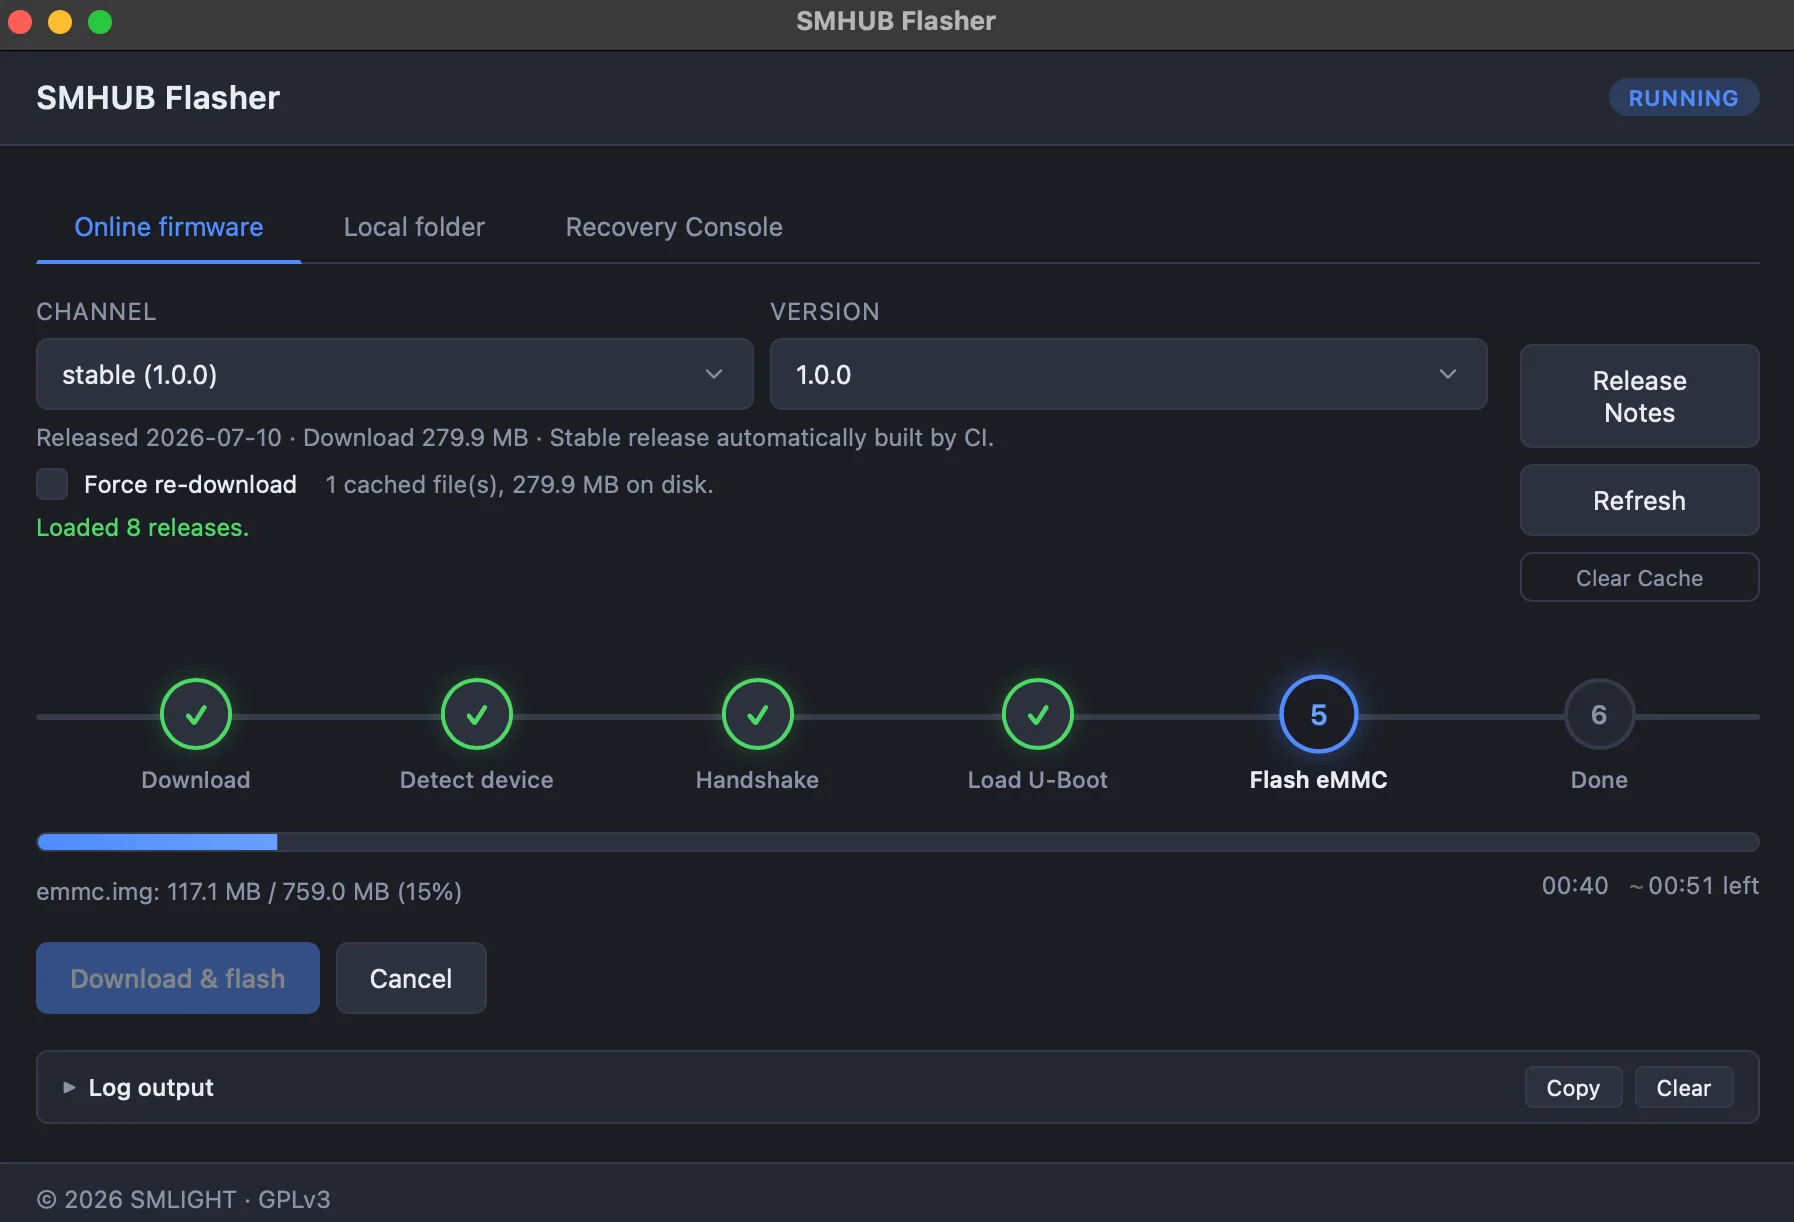
Task: Click the Handshake step checkmark icon
Action: click(x=758, y=714)
